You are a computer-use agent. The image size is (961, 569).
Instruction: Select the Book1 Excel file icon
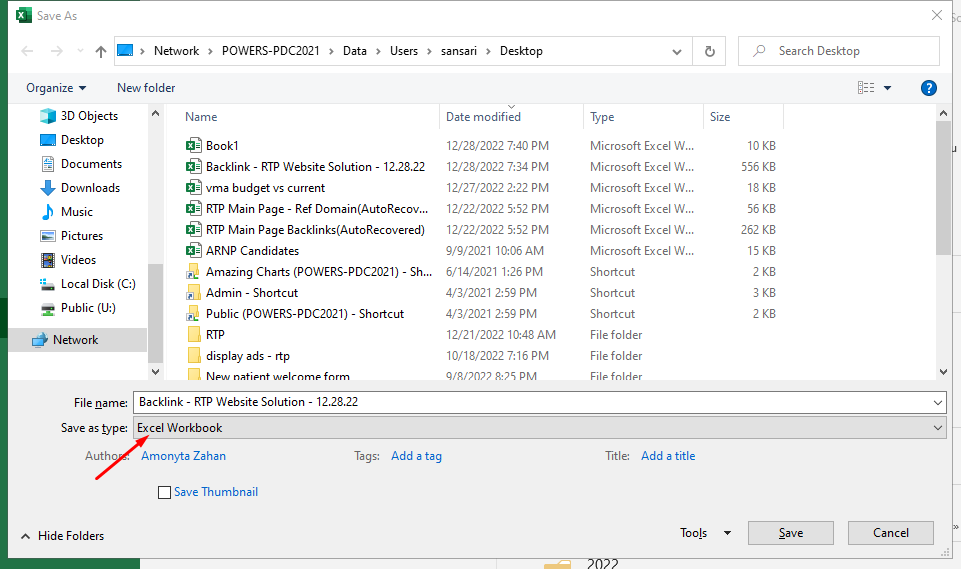(x=193, y=145)
